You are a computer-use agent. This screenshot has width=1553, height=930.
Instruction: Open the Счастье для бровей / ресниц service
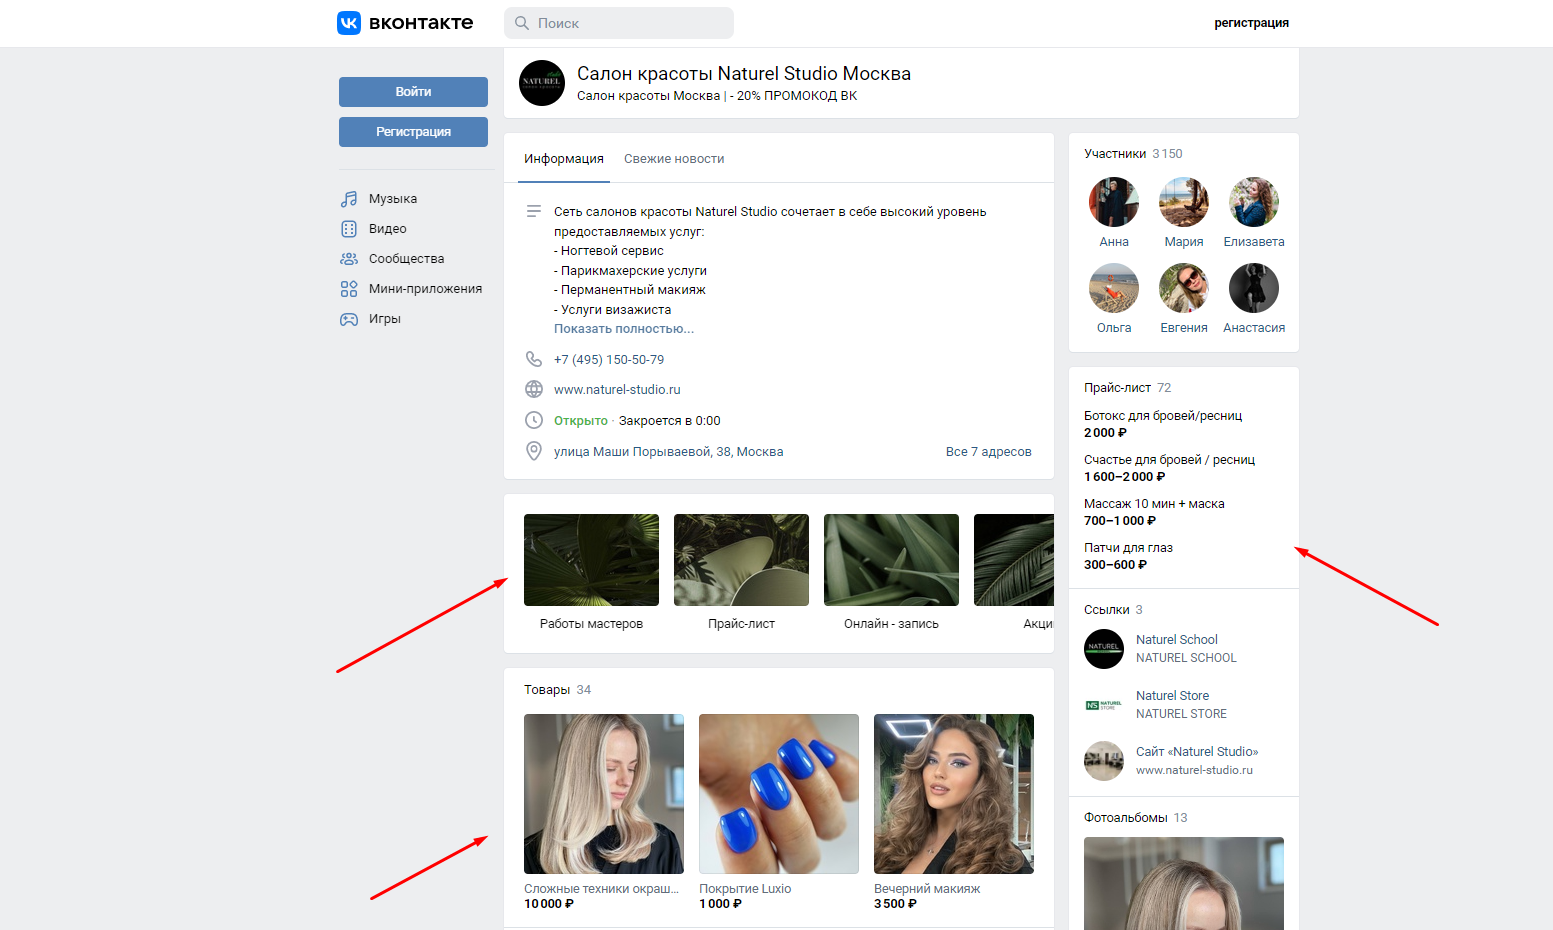tap(1169, 460)
